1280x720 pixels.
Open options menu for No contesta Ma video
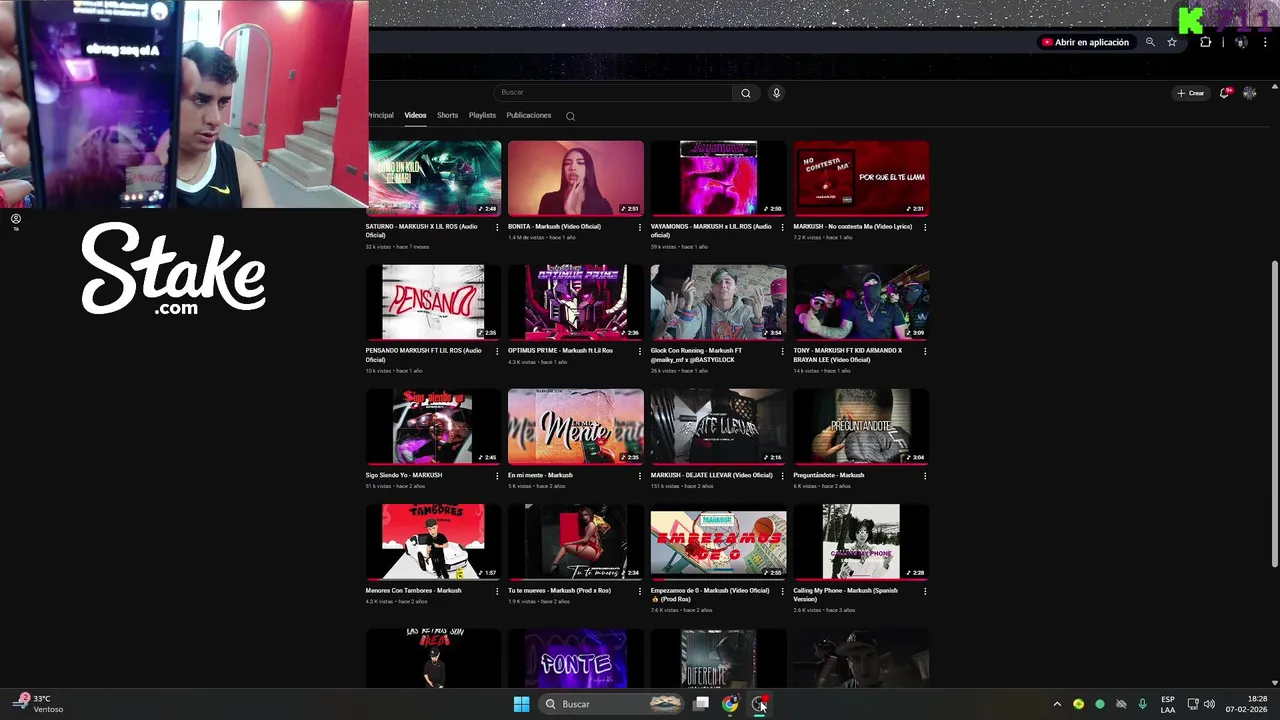click(925, 227)
